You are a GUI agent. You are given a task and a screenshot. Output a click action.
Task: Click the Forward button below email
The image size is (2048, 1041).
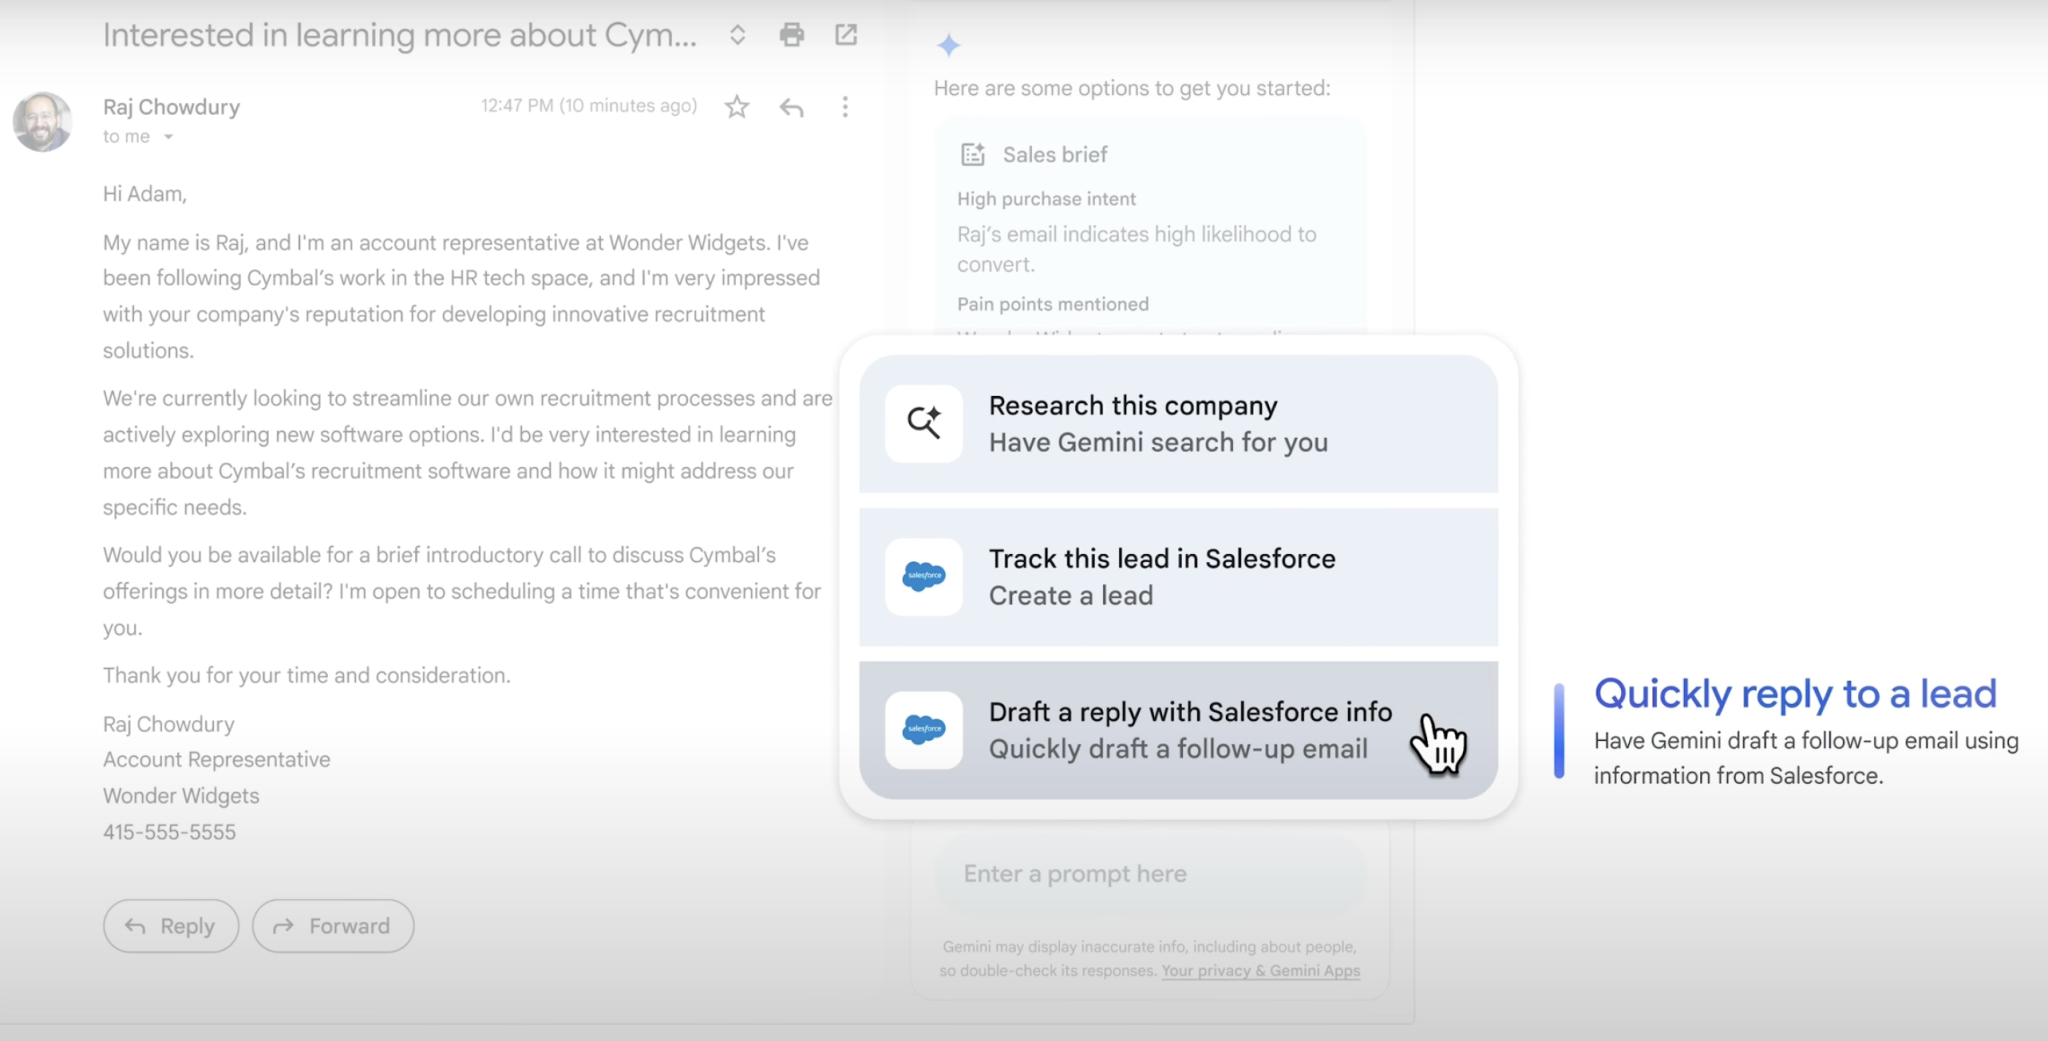[x=333, y=926]
